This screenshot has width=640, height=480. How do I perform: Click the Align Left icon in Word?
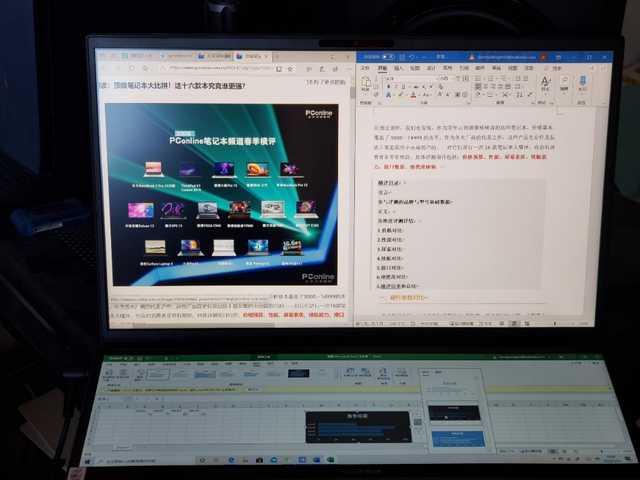[x=478, y=87]
